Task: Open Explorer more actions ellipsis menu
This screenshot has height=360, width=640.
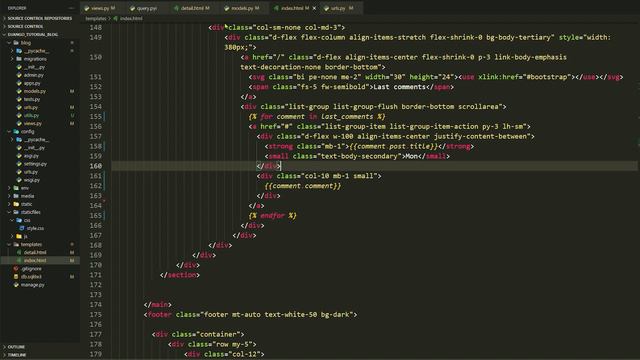Action: tap(71, 8)
